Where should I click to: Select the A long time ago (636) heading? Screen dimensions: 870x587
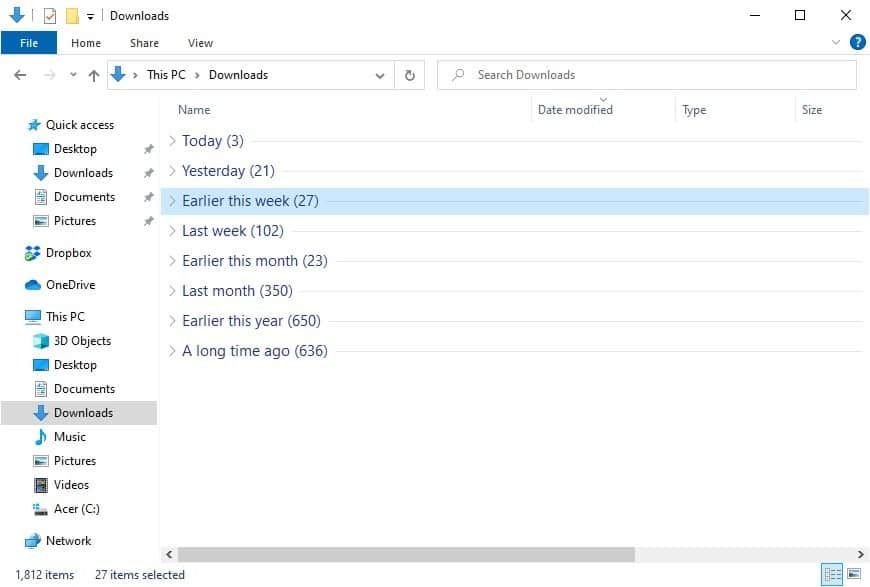pos(255,351)
